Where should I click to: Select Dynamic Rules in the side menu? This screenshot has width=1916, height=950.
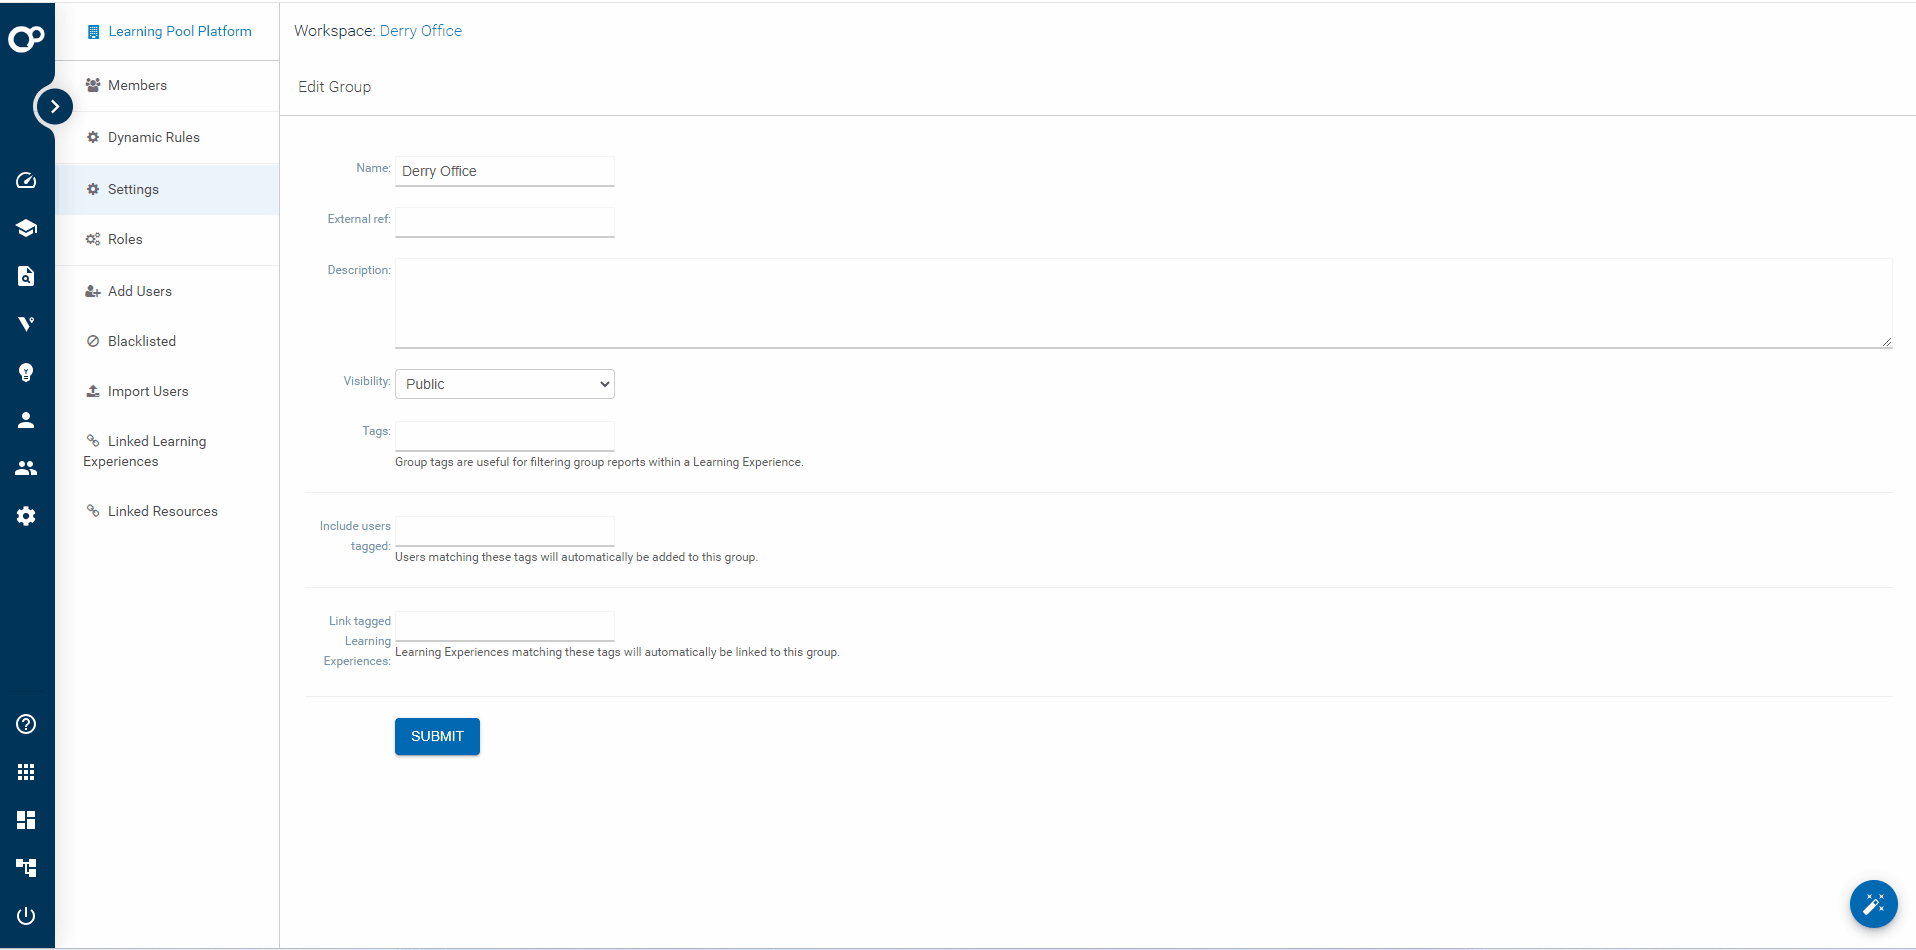153,138
